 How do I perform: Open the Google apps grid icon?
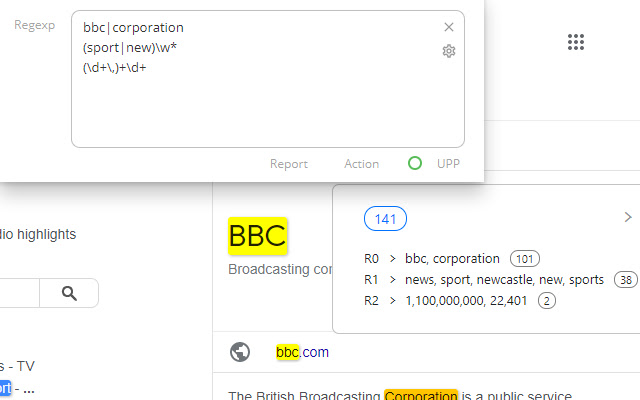(576, 42)
